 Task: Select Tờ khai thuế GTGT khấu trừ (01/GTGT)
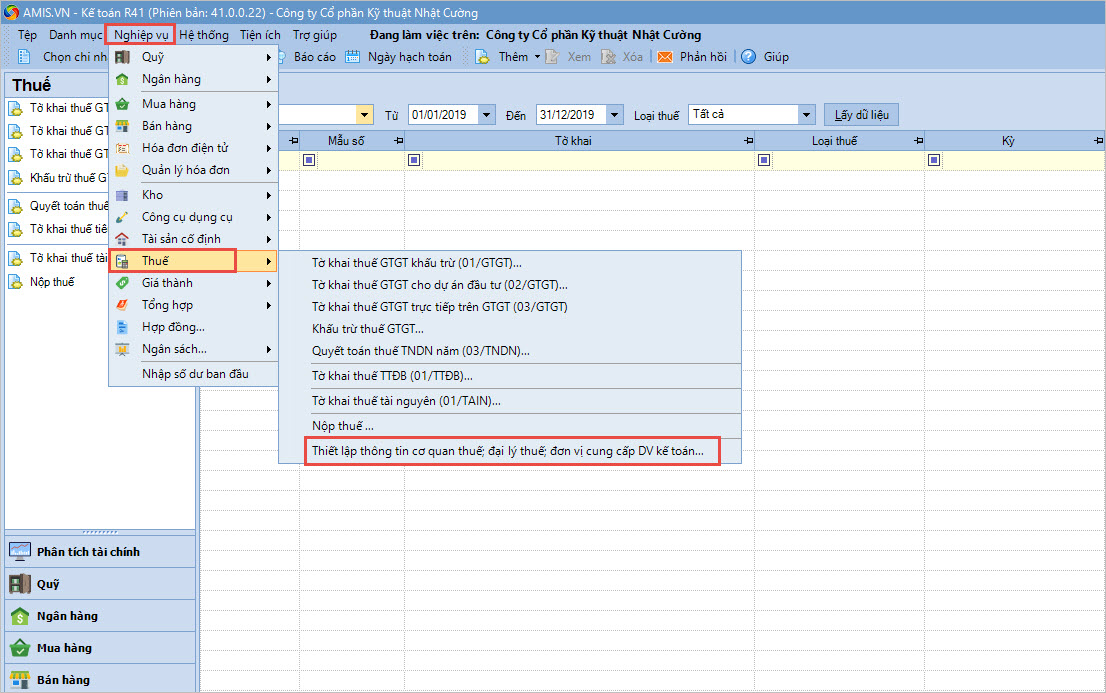[x=417, y=263]
